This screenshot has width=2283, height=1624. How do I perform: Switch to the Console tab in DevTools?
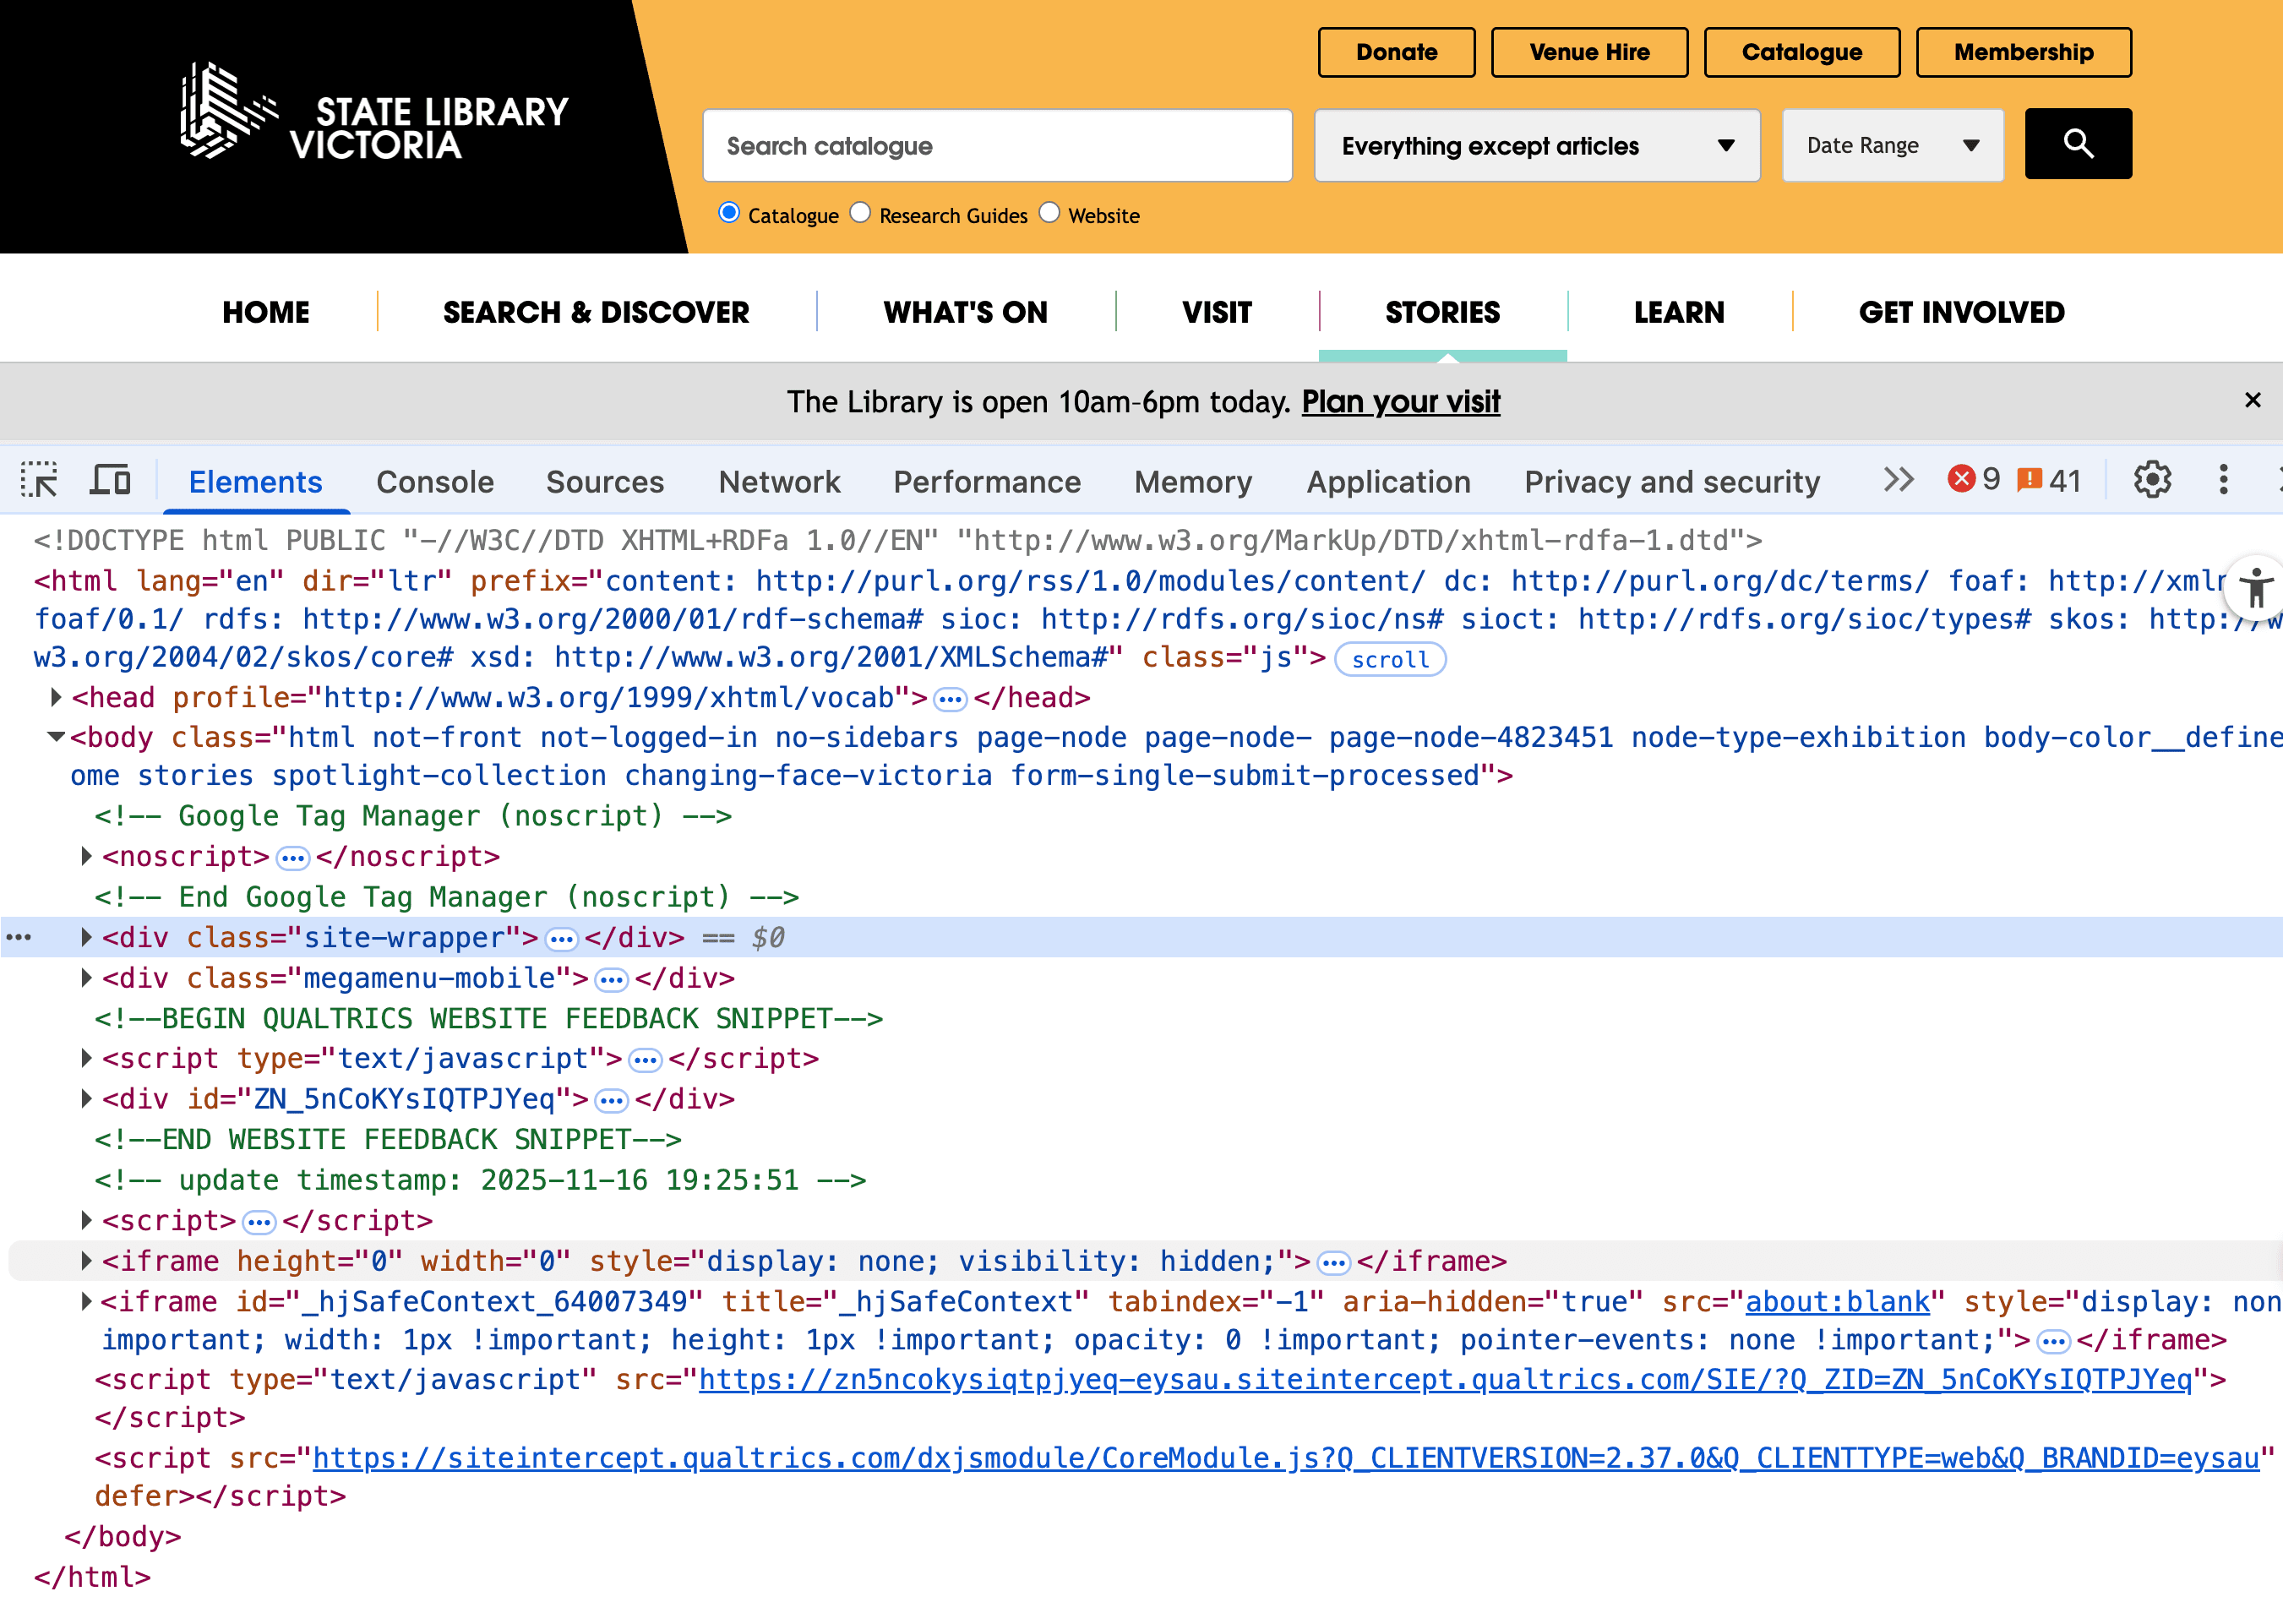434,481
